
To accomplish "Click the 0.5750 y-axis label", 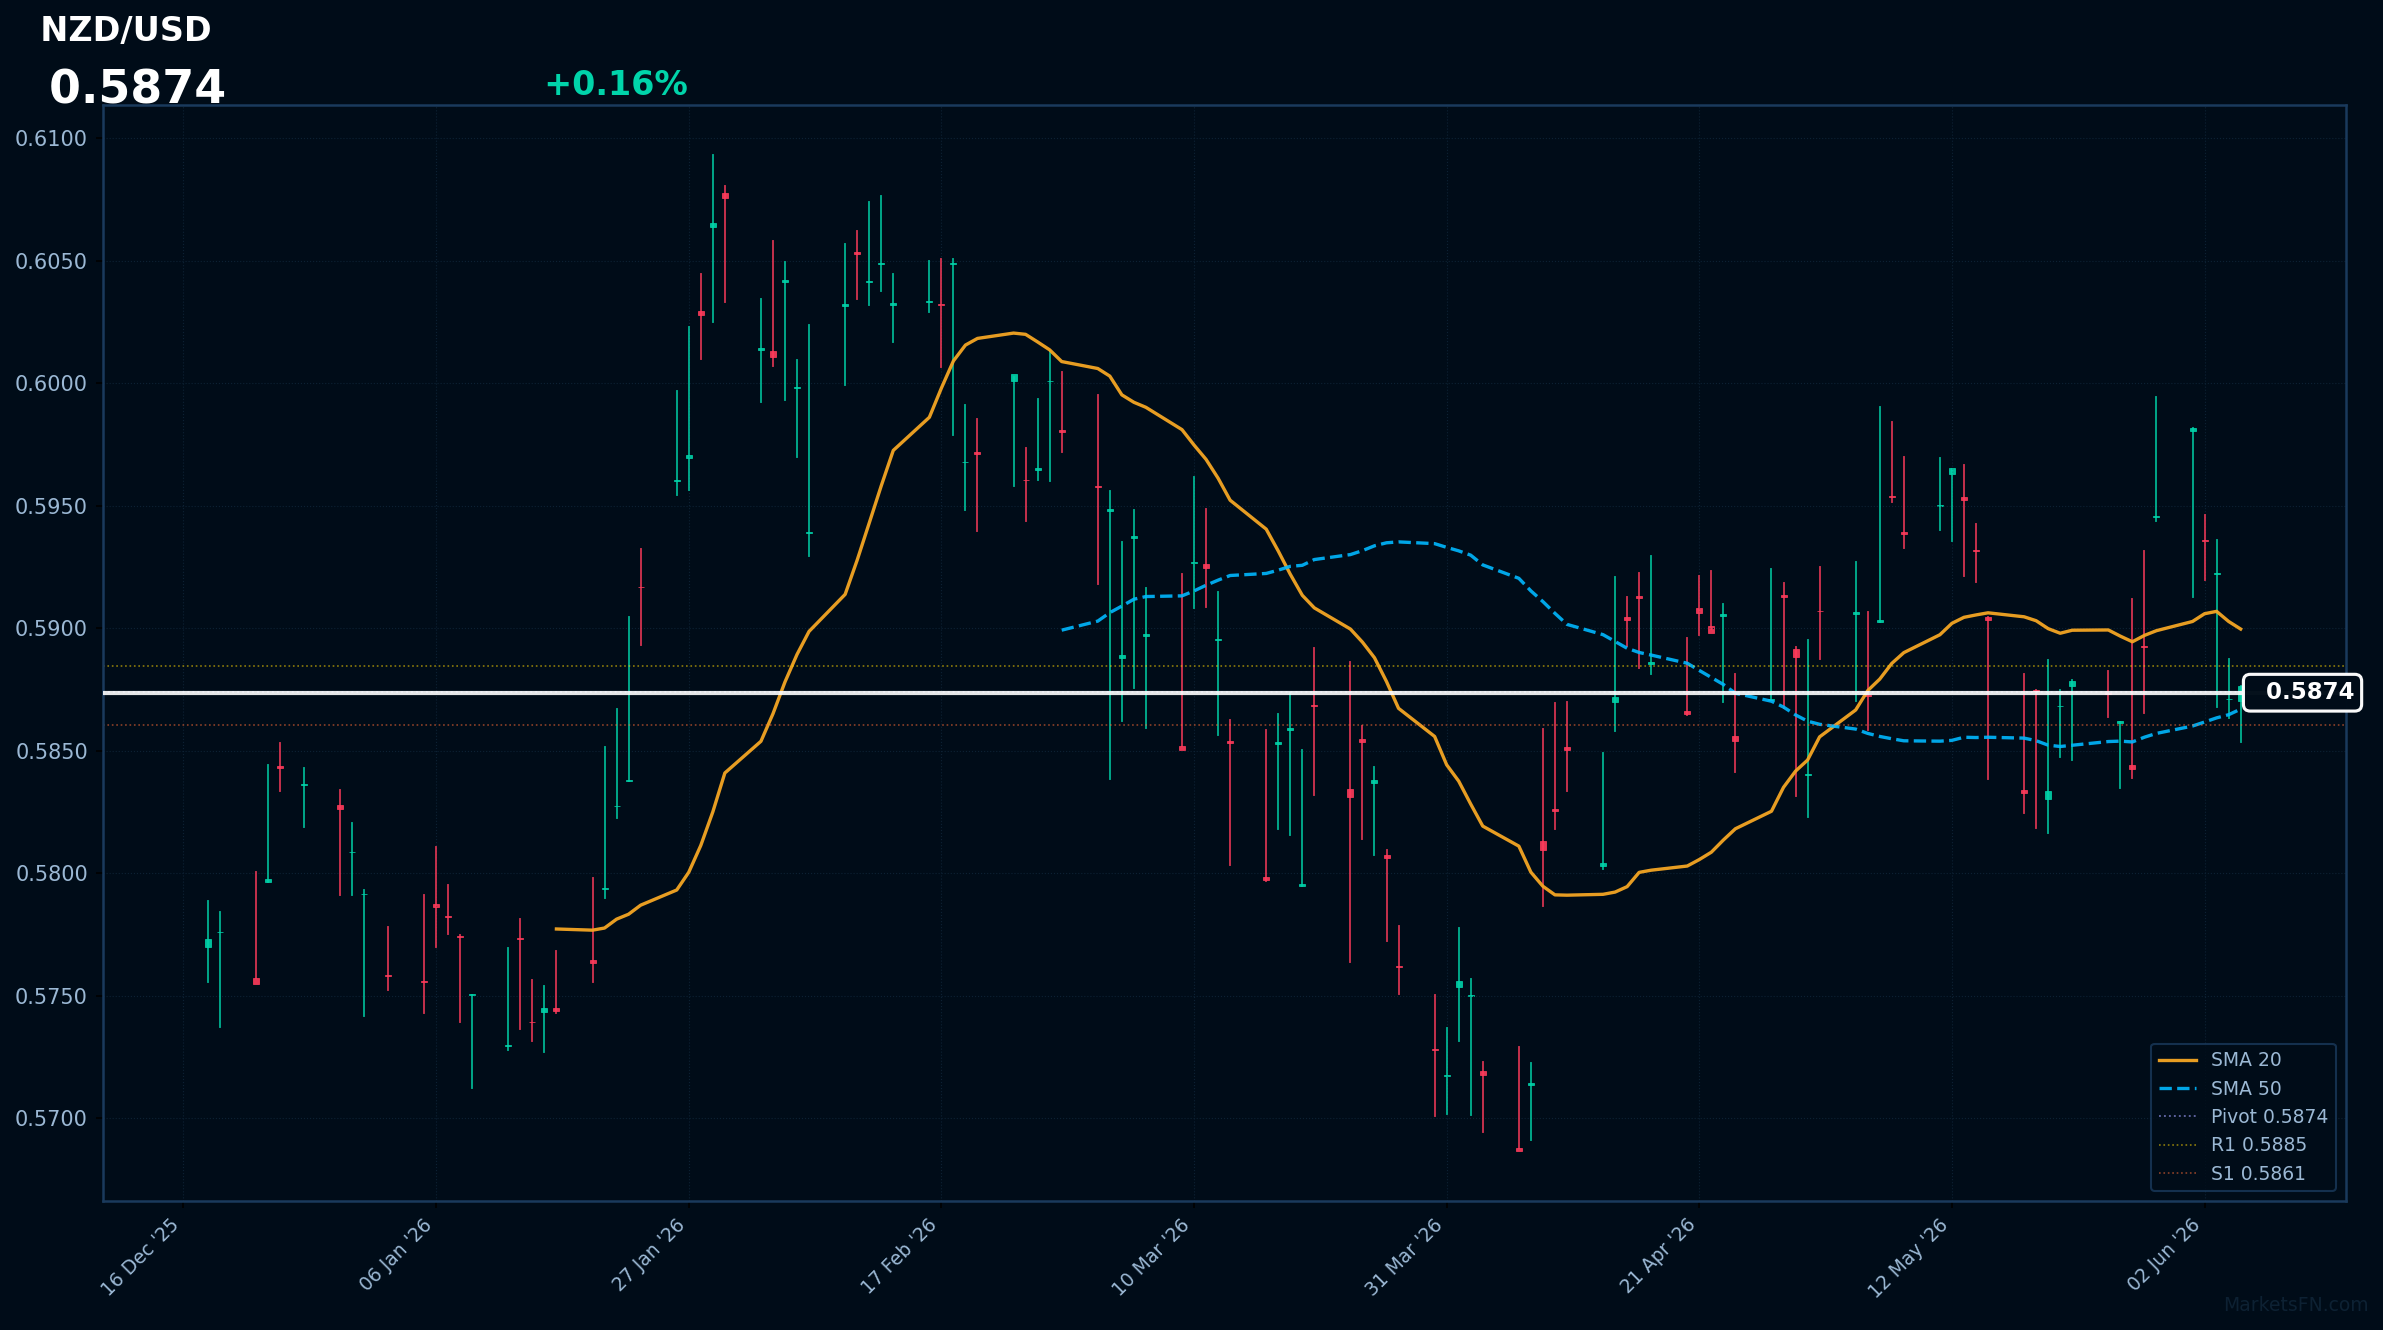I will 51,997.
